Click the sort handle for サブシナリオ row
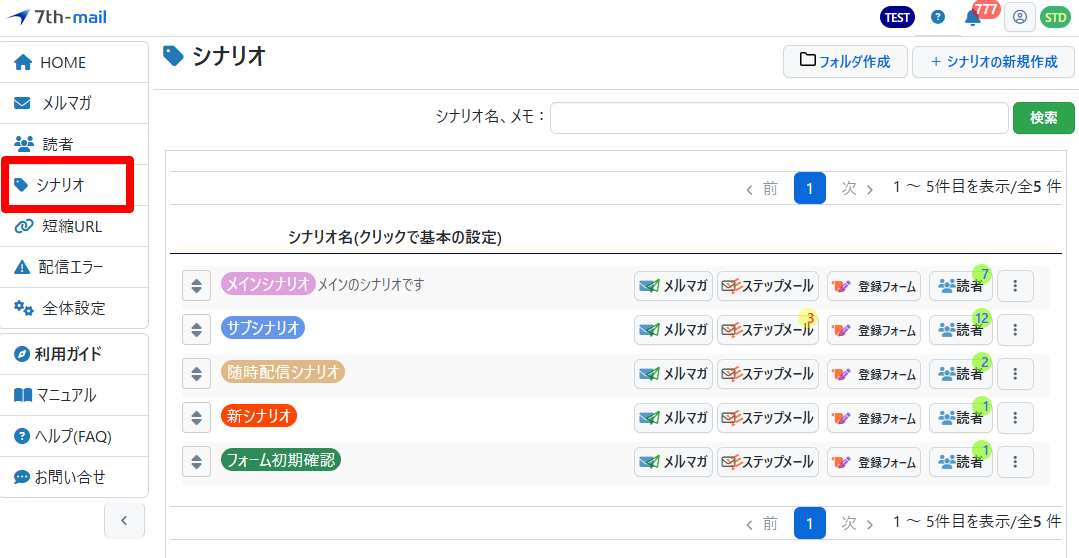This screenshot has height=558, width=1079. [197, 330]
